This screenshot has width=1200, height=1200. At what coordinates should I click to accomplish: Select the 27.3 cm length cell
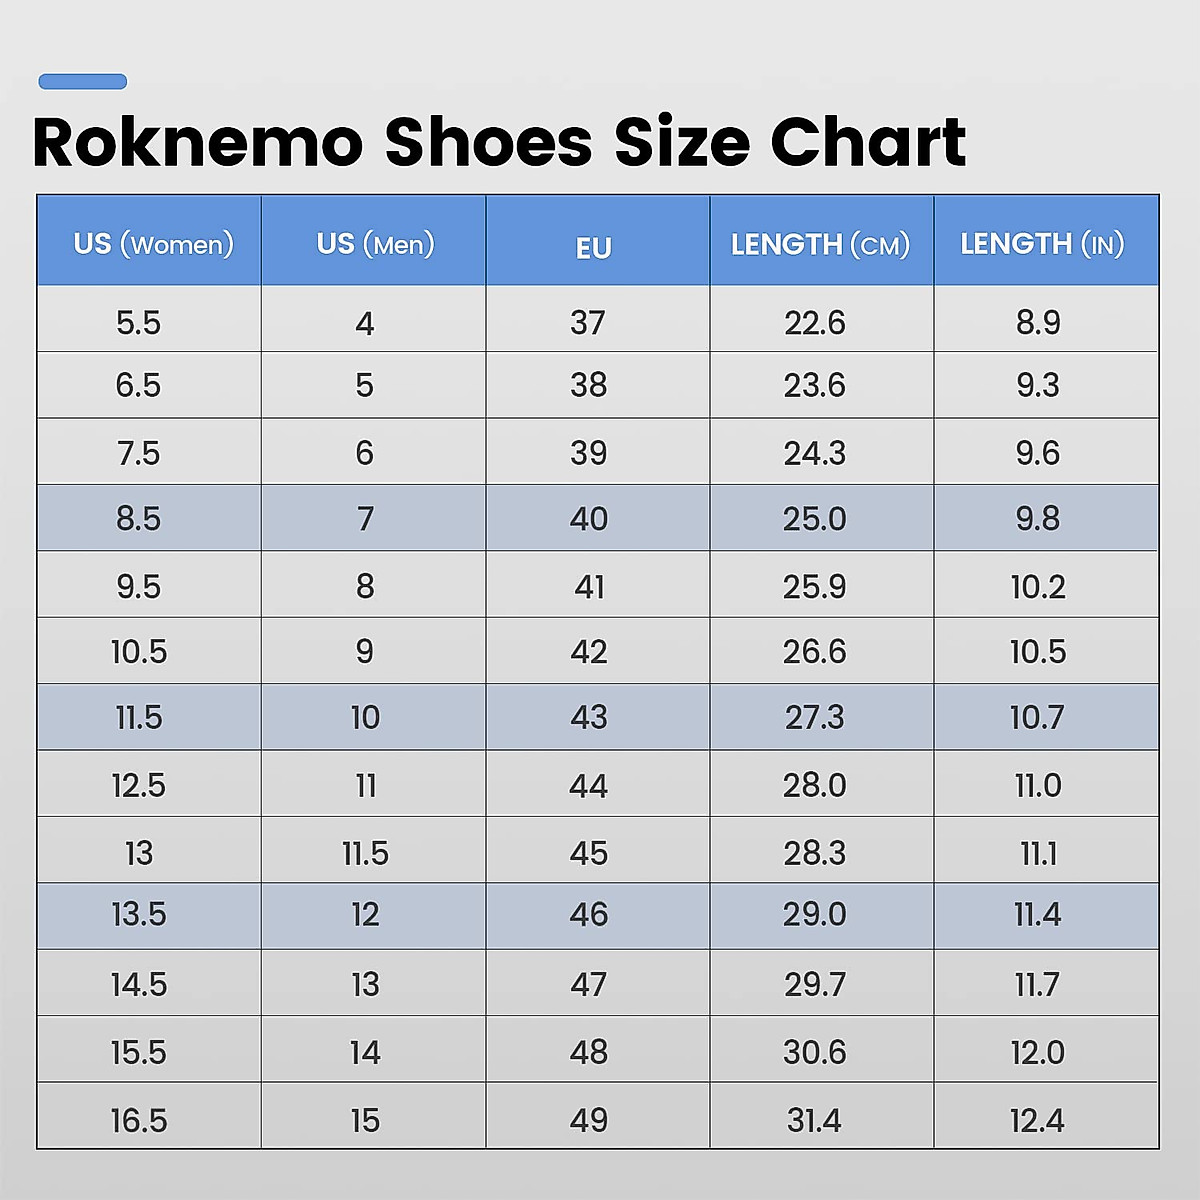click(x=815, y=717)
